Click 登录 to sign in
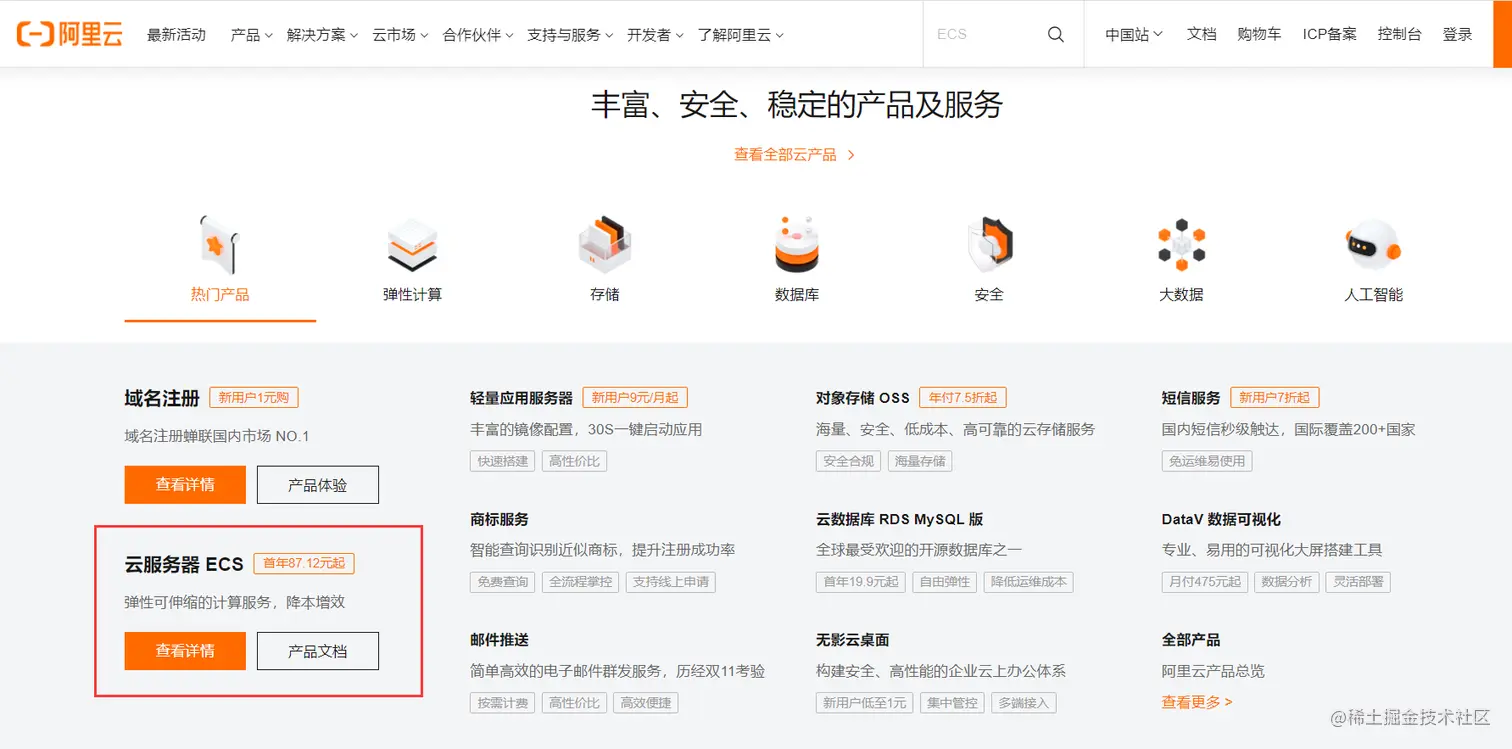This screenshot has height=749, width=1512. [x=1457, y=34]
